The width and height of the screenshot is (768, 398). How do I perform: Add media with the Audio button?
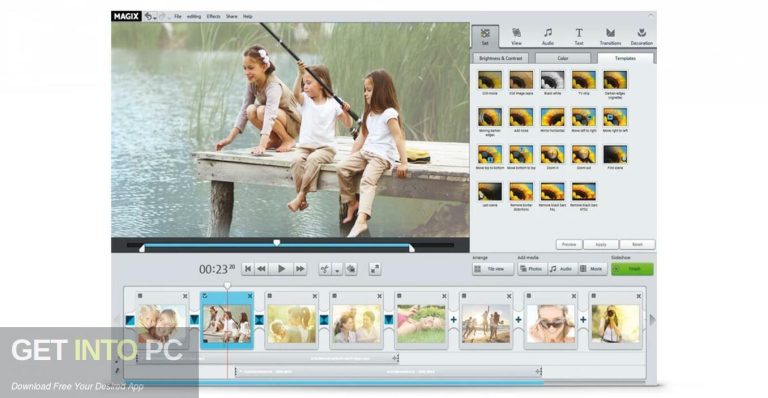[562, 269]
